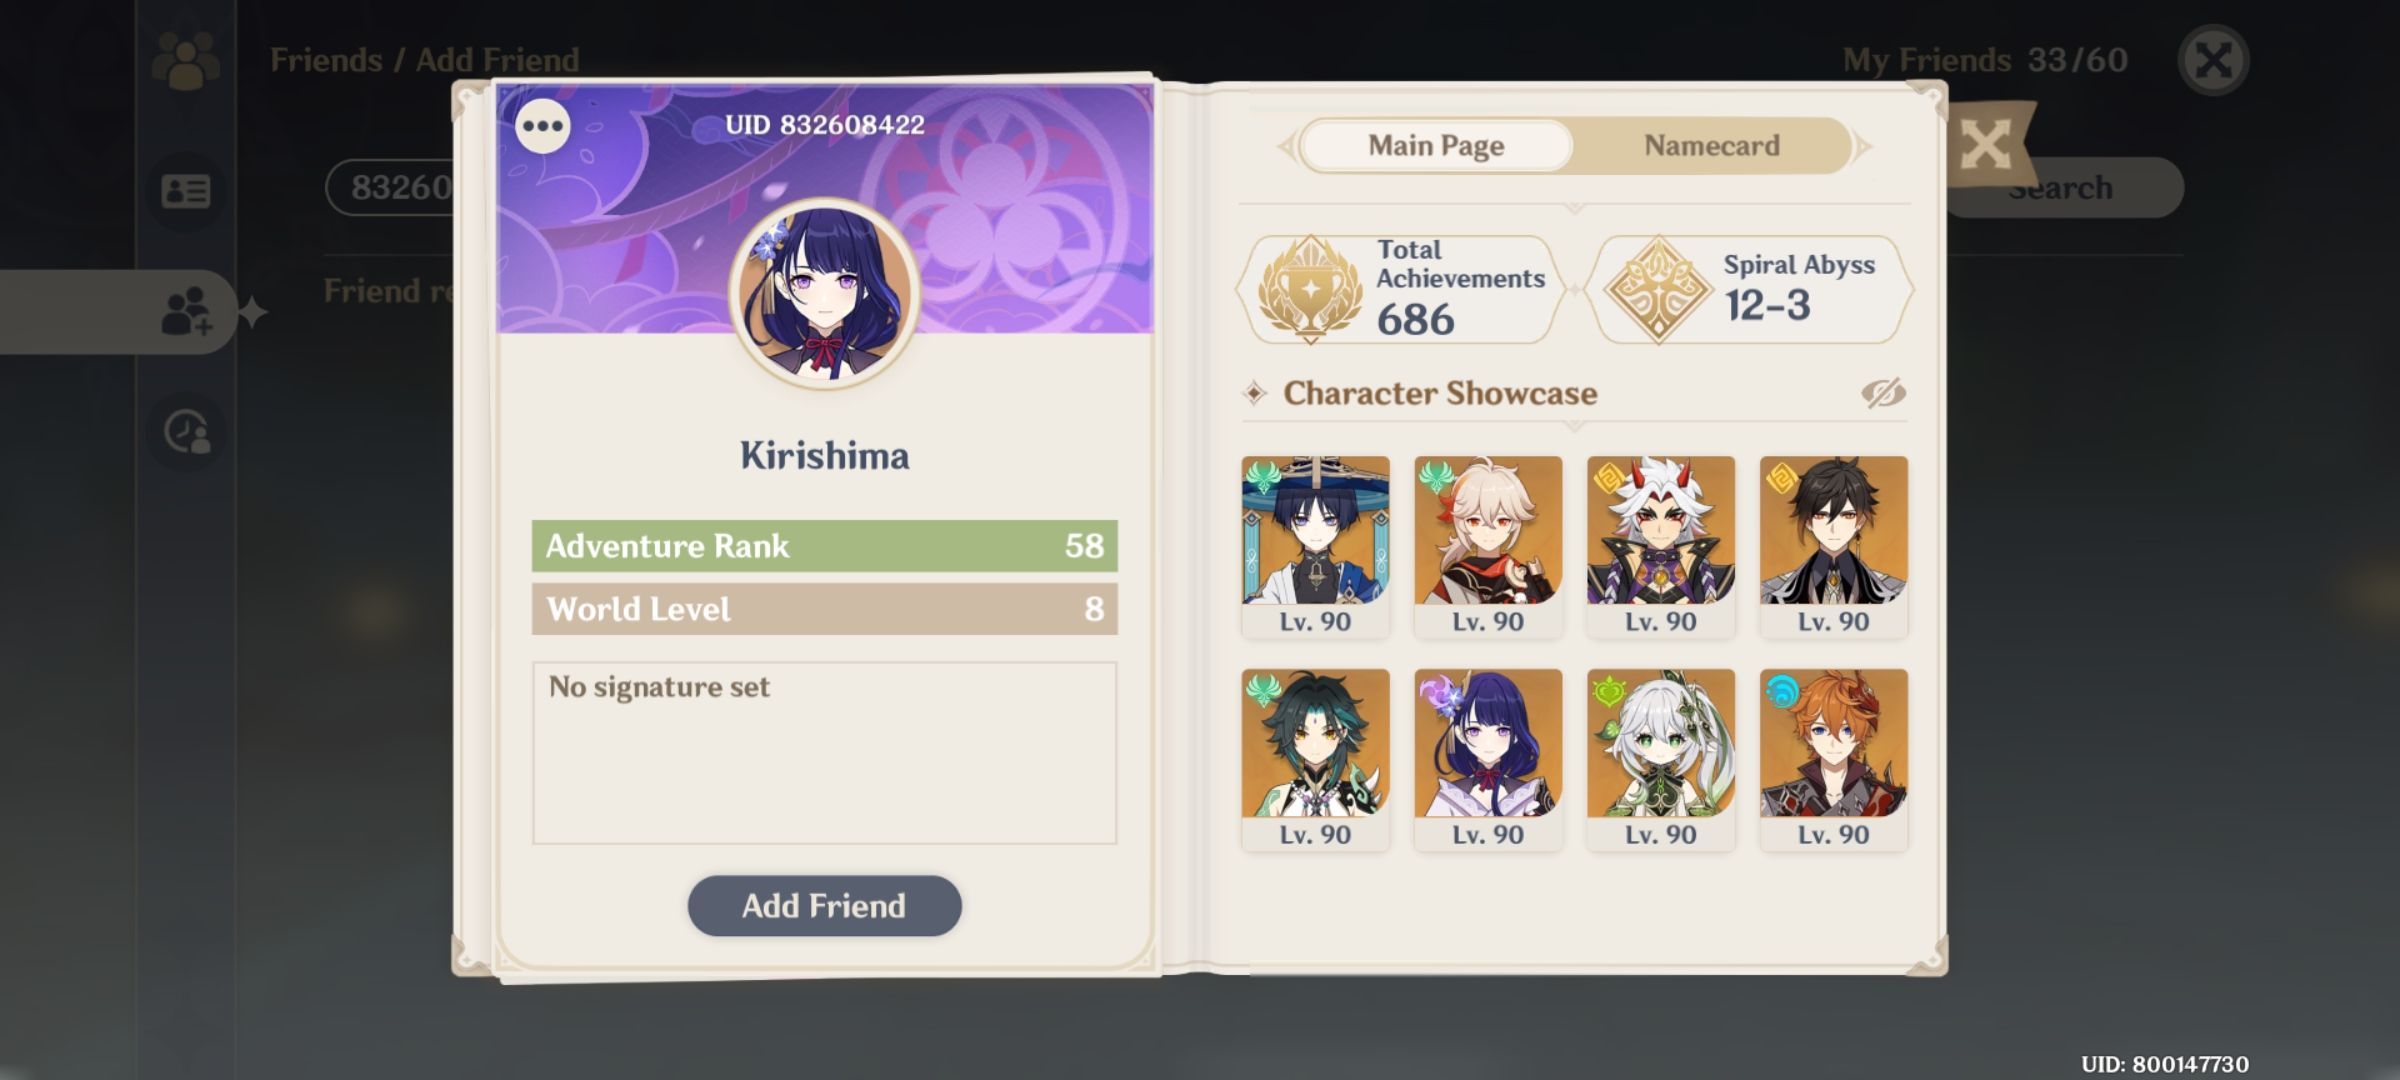Click the friends list sidebar icon
The height and width of the screenshot is (1080, 2400).
186,61
